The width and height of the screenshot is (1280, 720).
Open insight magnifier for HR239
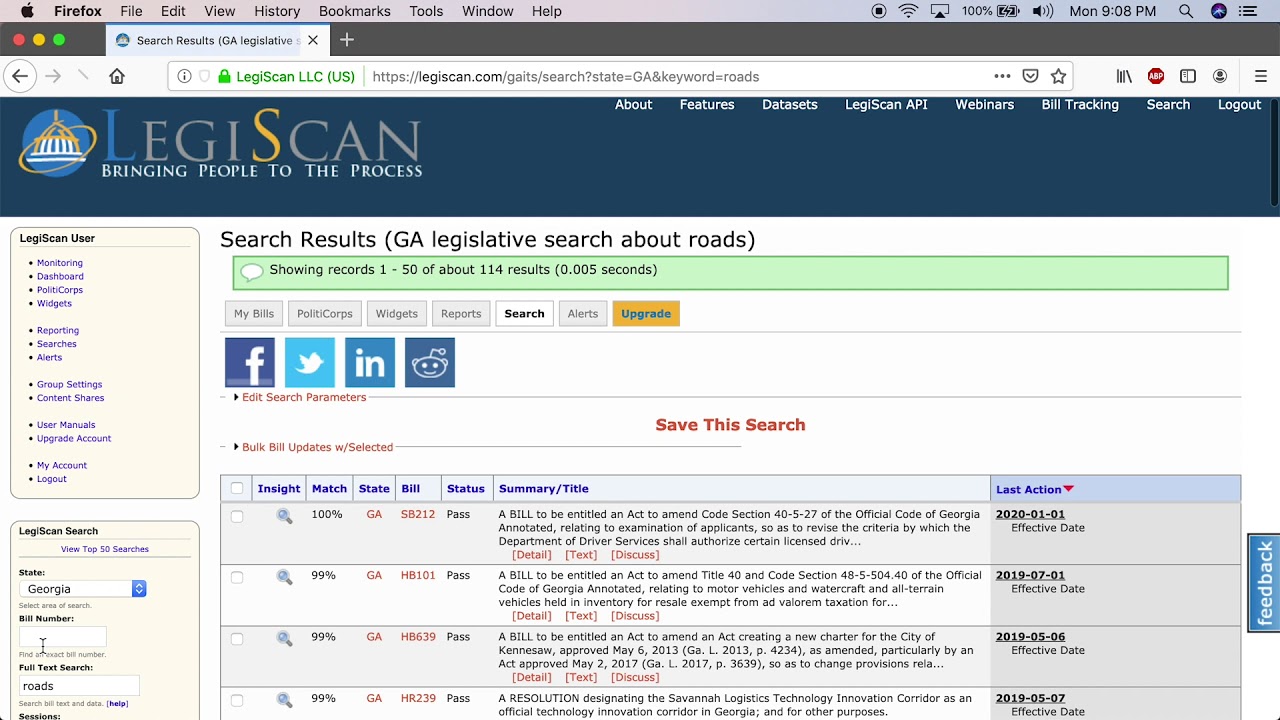click(x=285, y=700)
